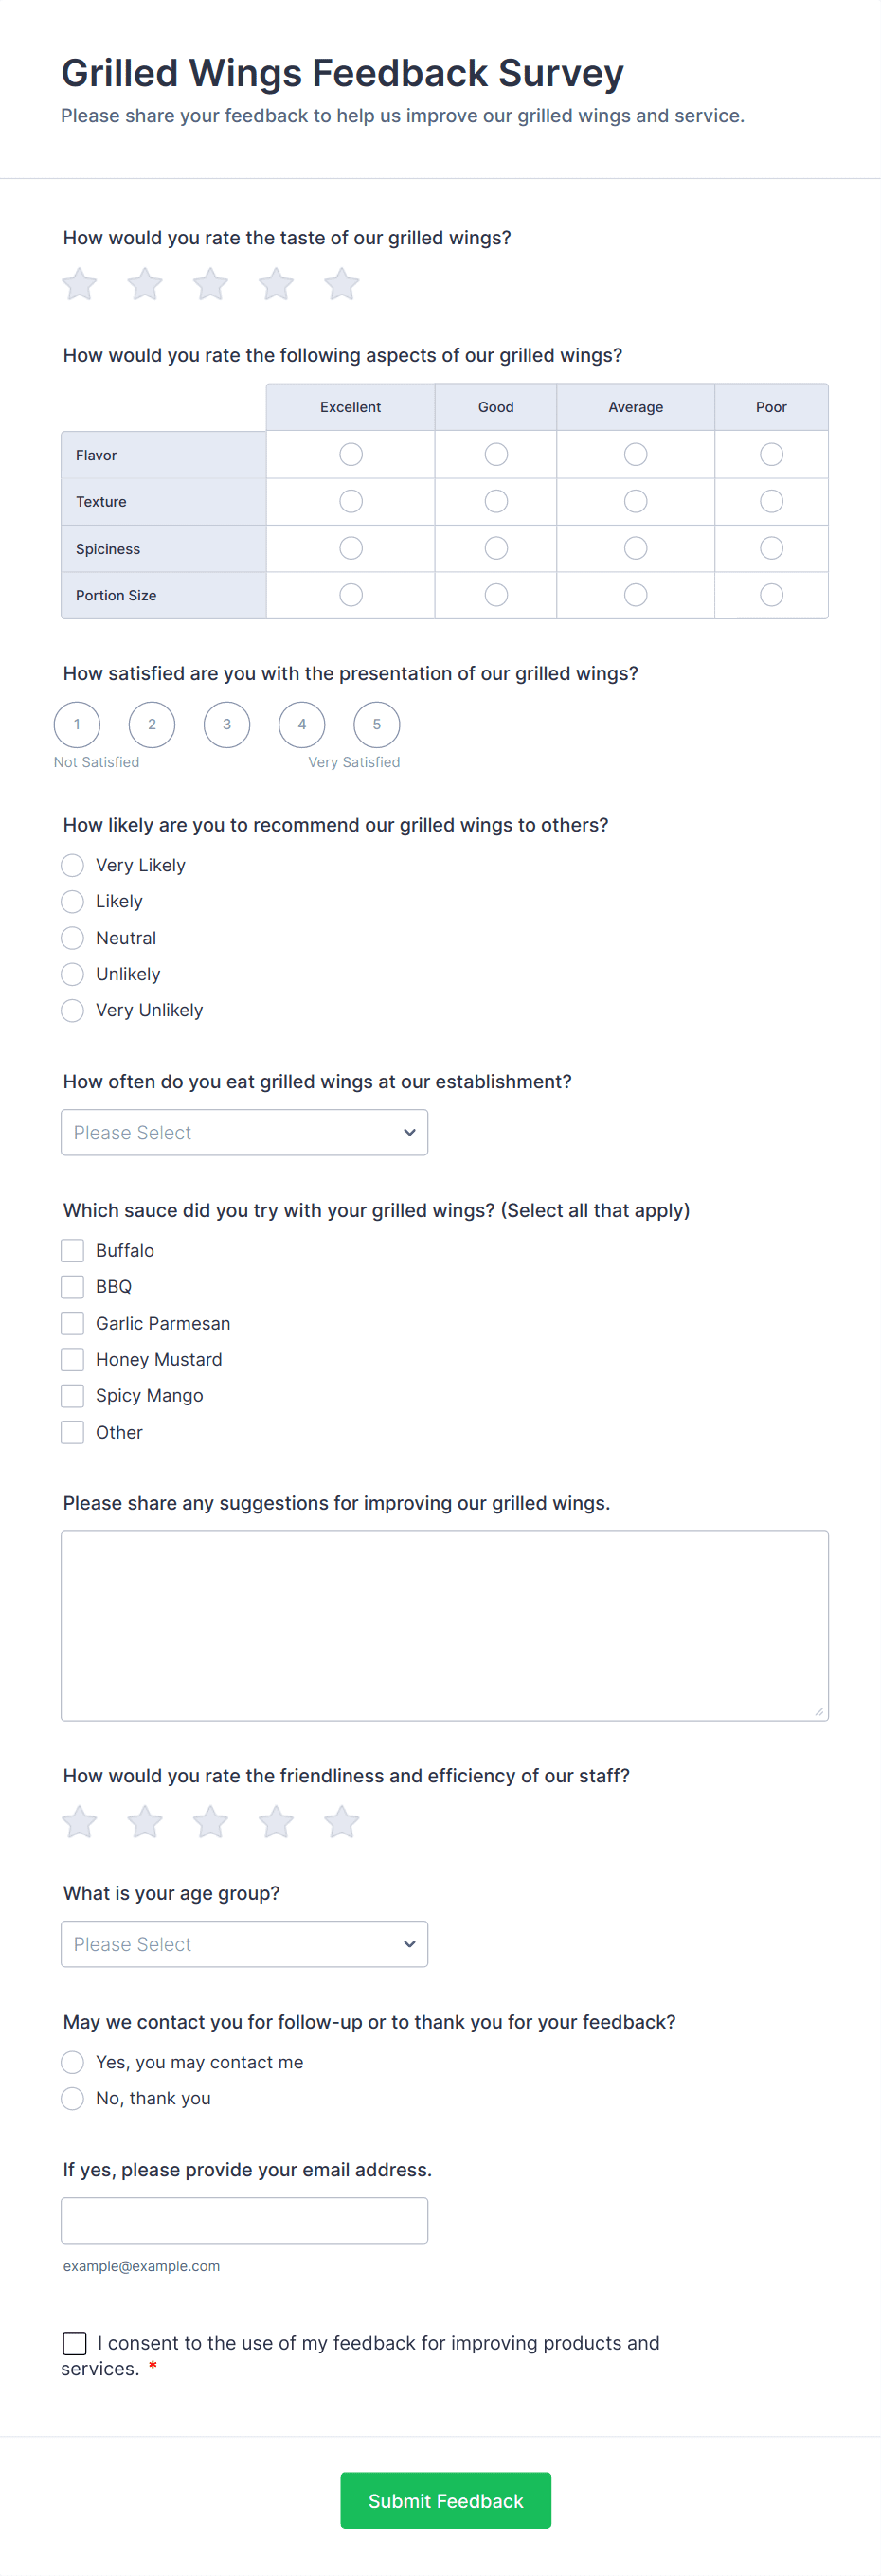Tick the Honey Mustard checkbox
Screen dimensions: 881x2576
click(71, 1359)
